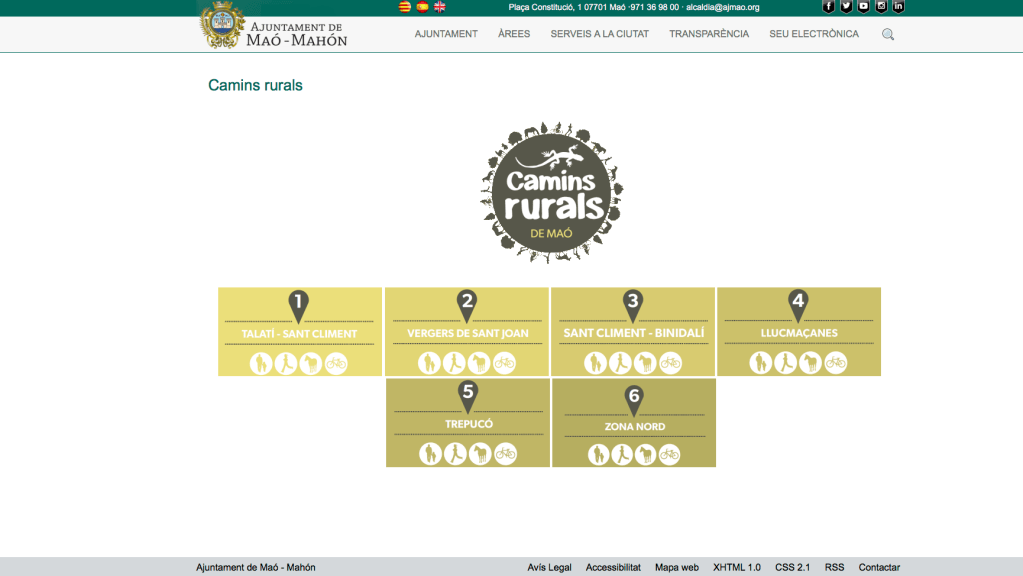Click the Facebook icon in header

pos(828,7)
